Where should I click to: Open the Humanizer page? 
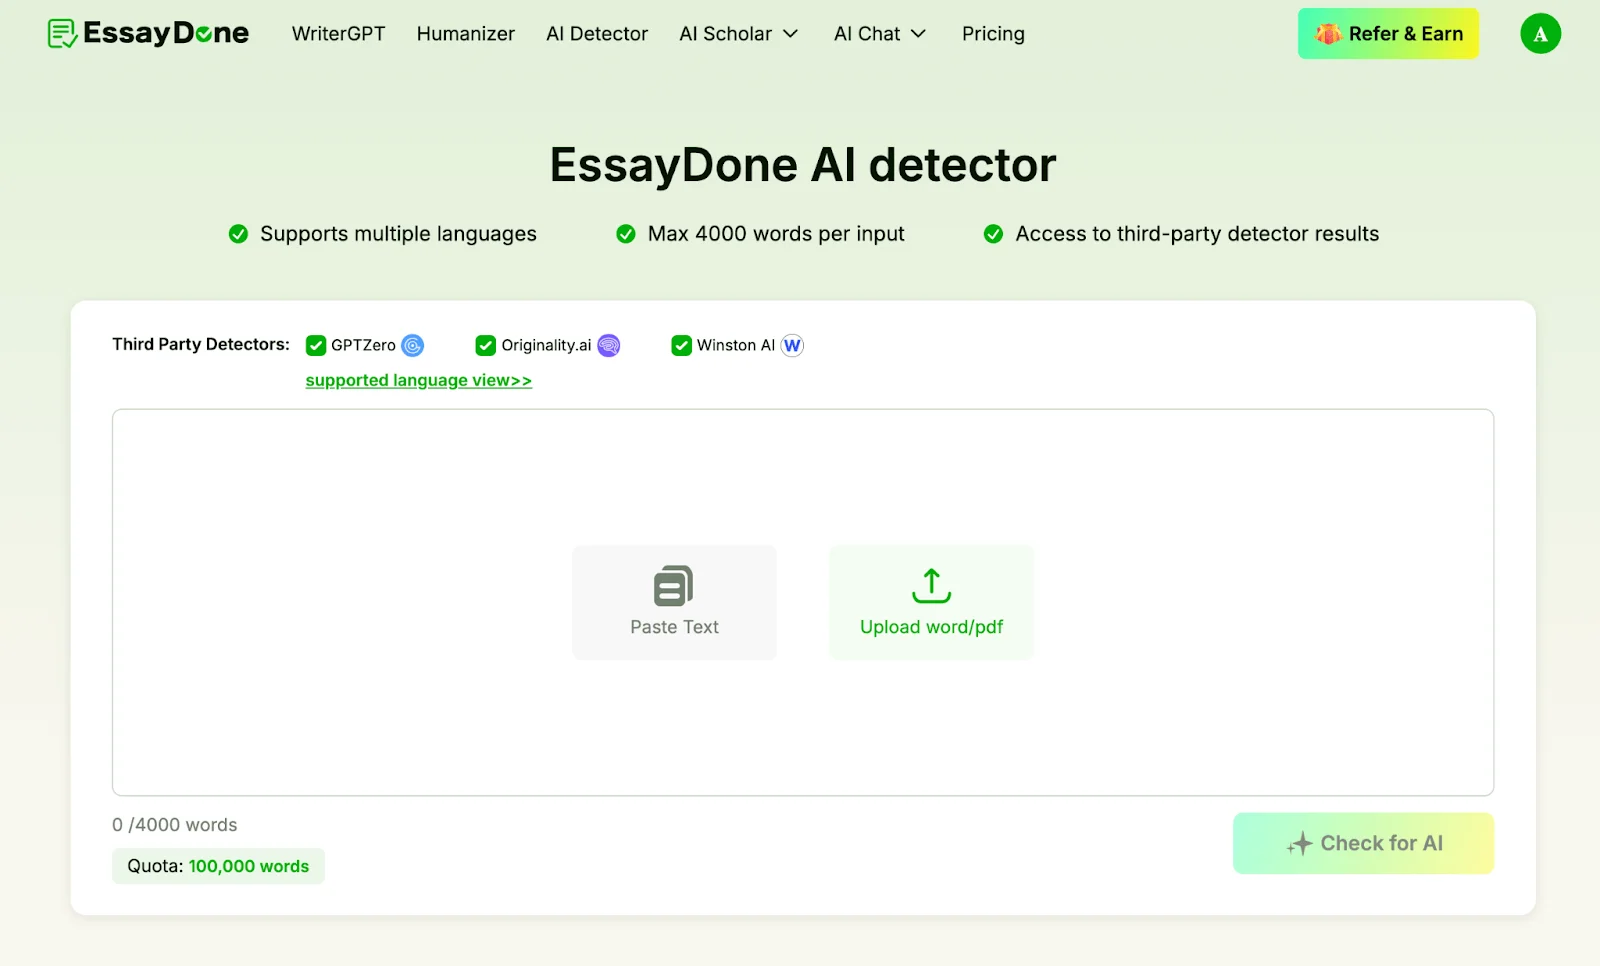(x=466, y=34)
